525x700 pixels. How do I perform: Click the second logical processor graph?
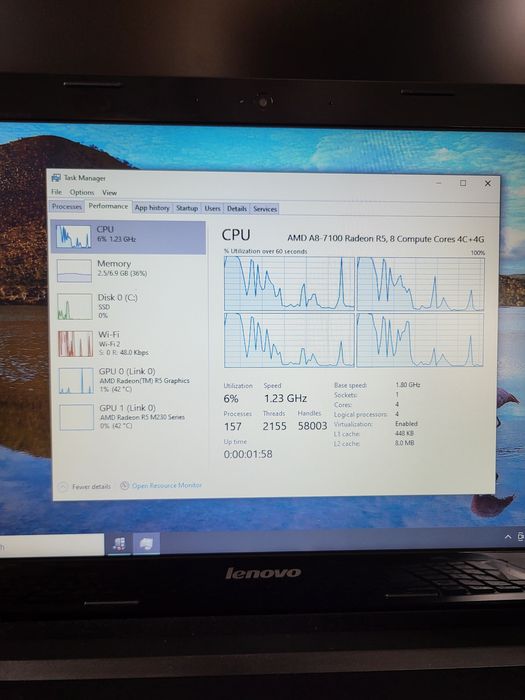[x=420, y=284]
